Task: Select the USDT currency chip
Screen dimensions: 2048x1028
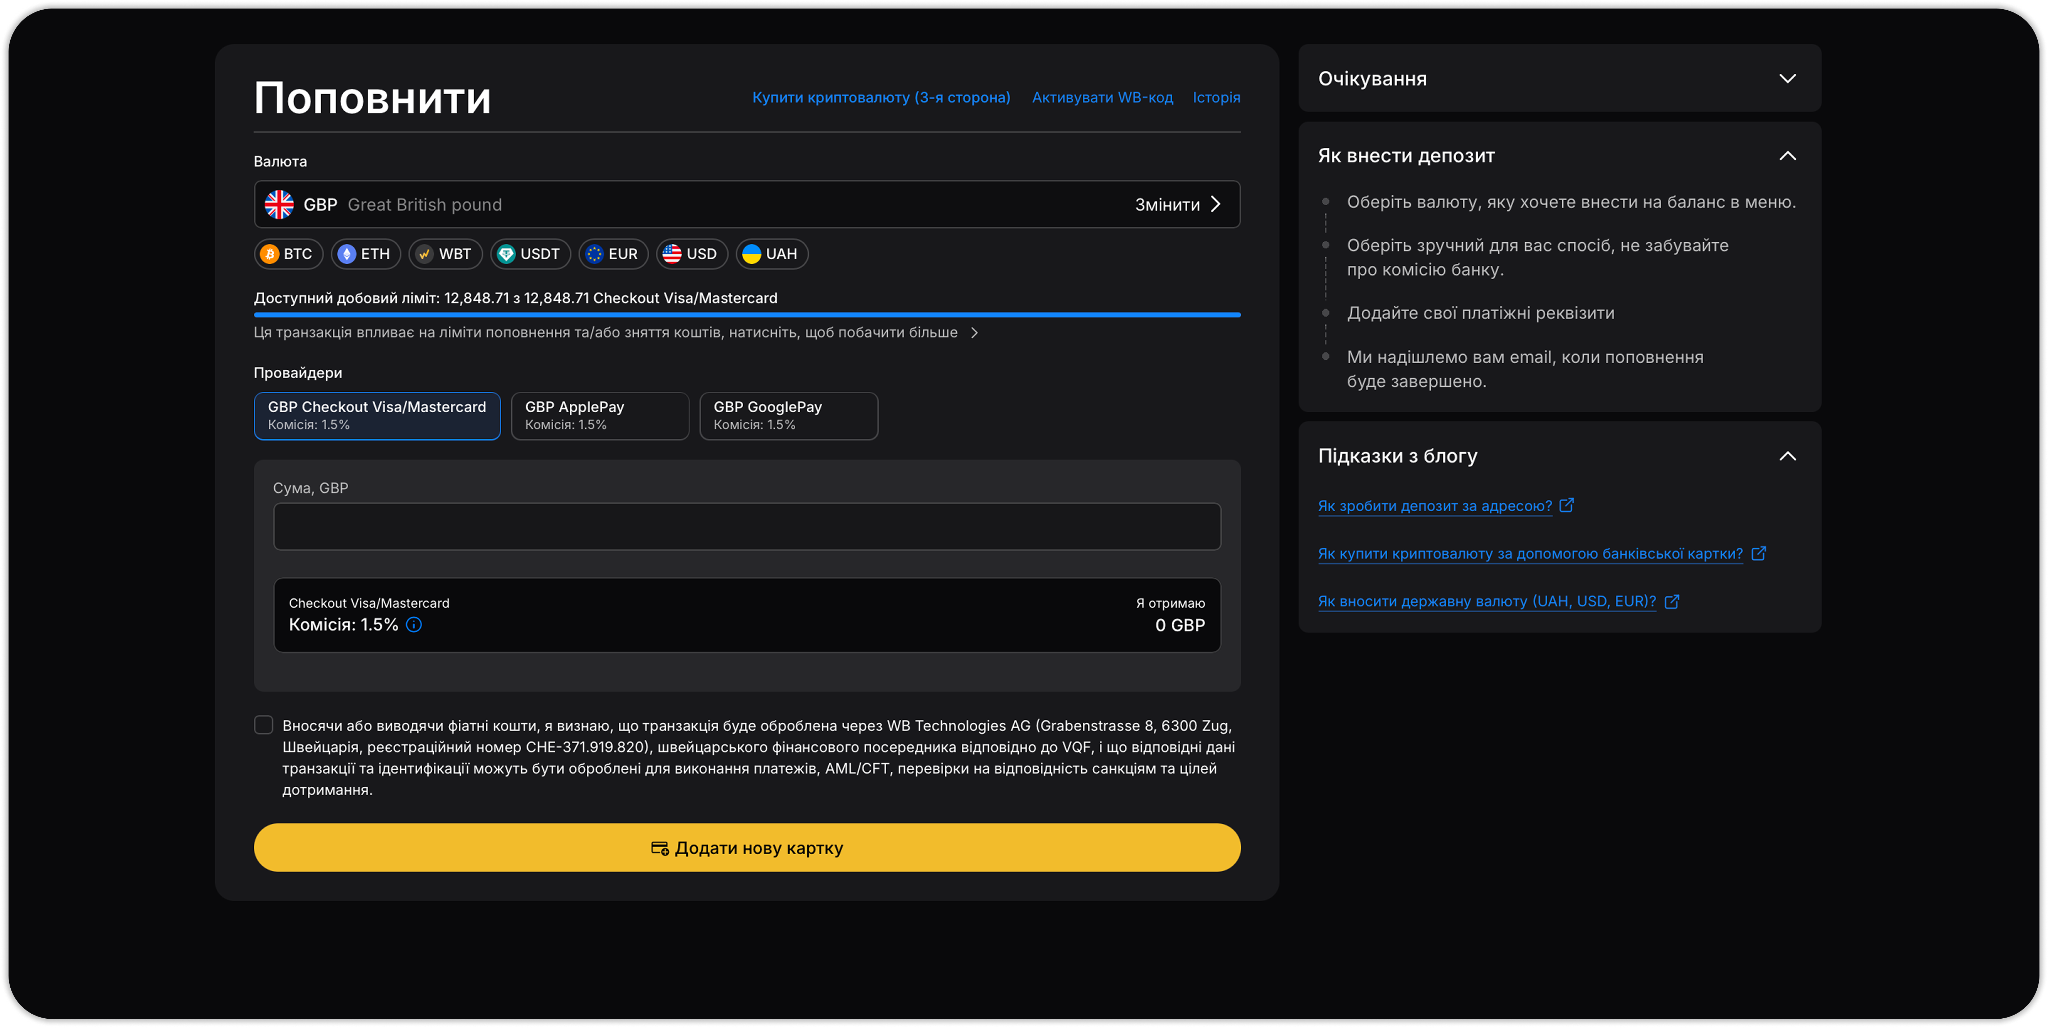Action: [x=530, y=254]
